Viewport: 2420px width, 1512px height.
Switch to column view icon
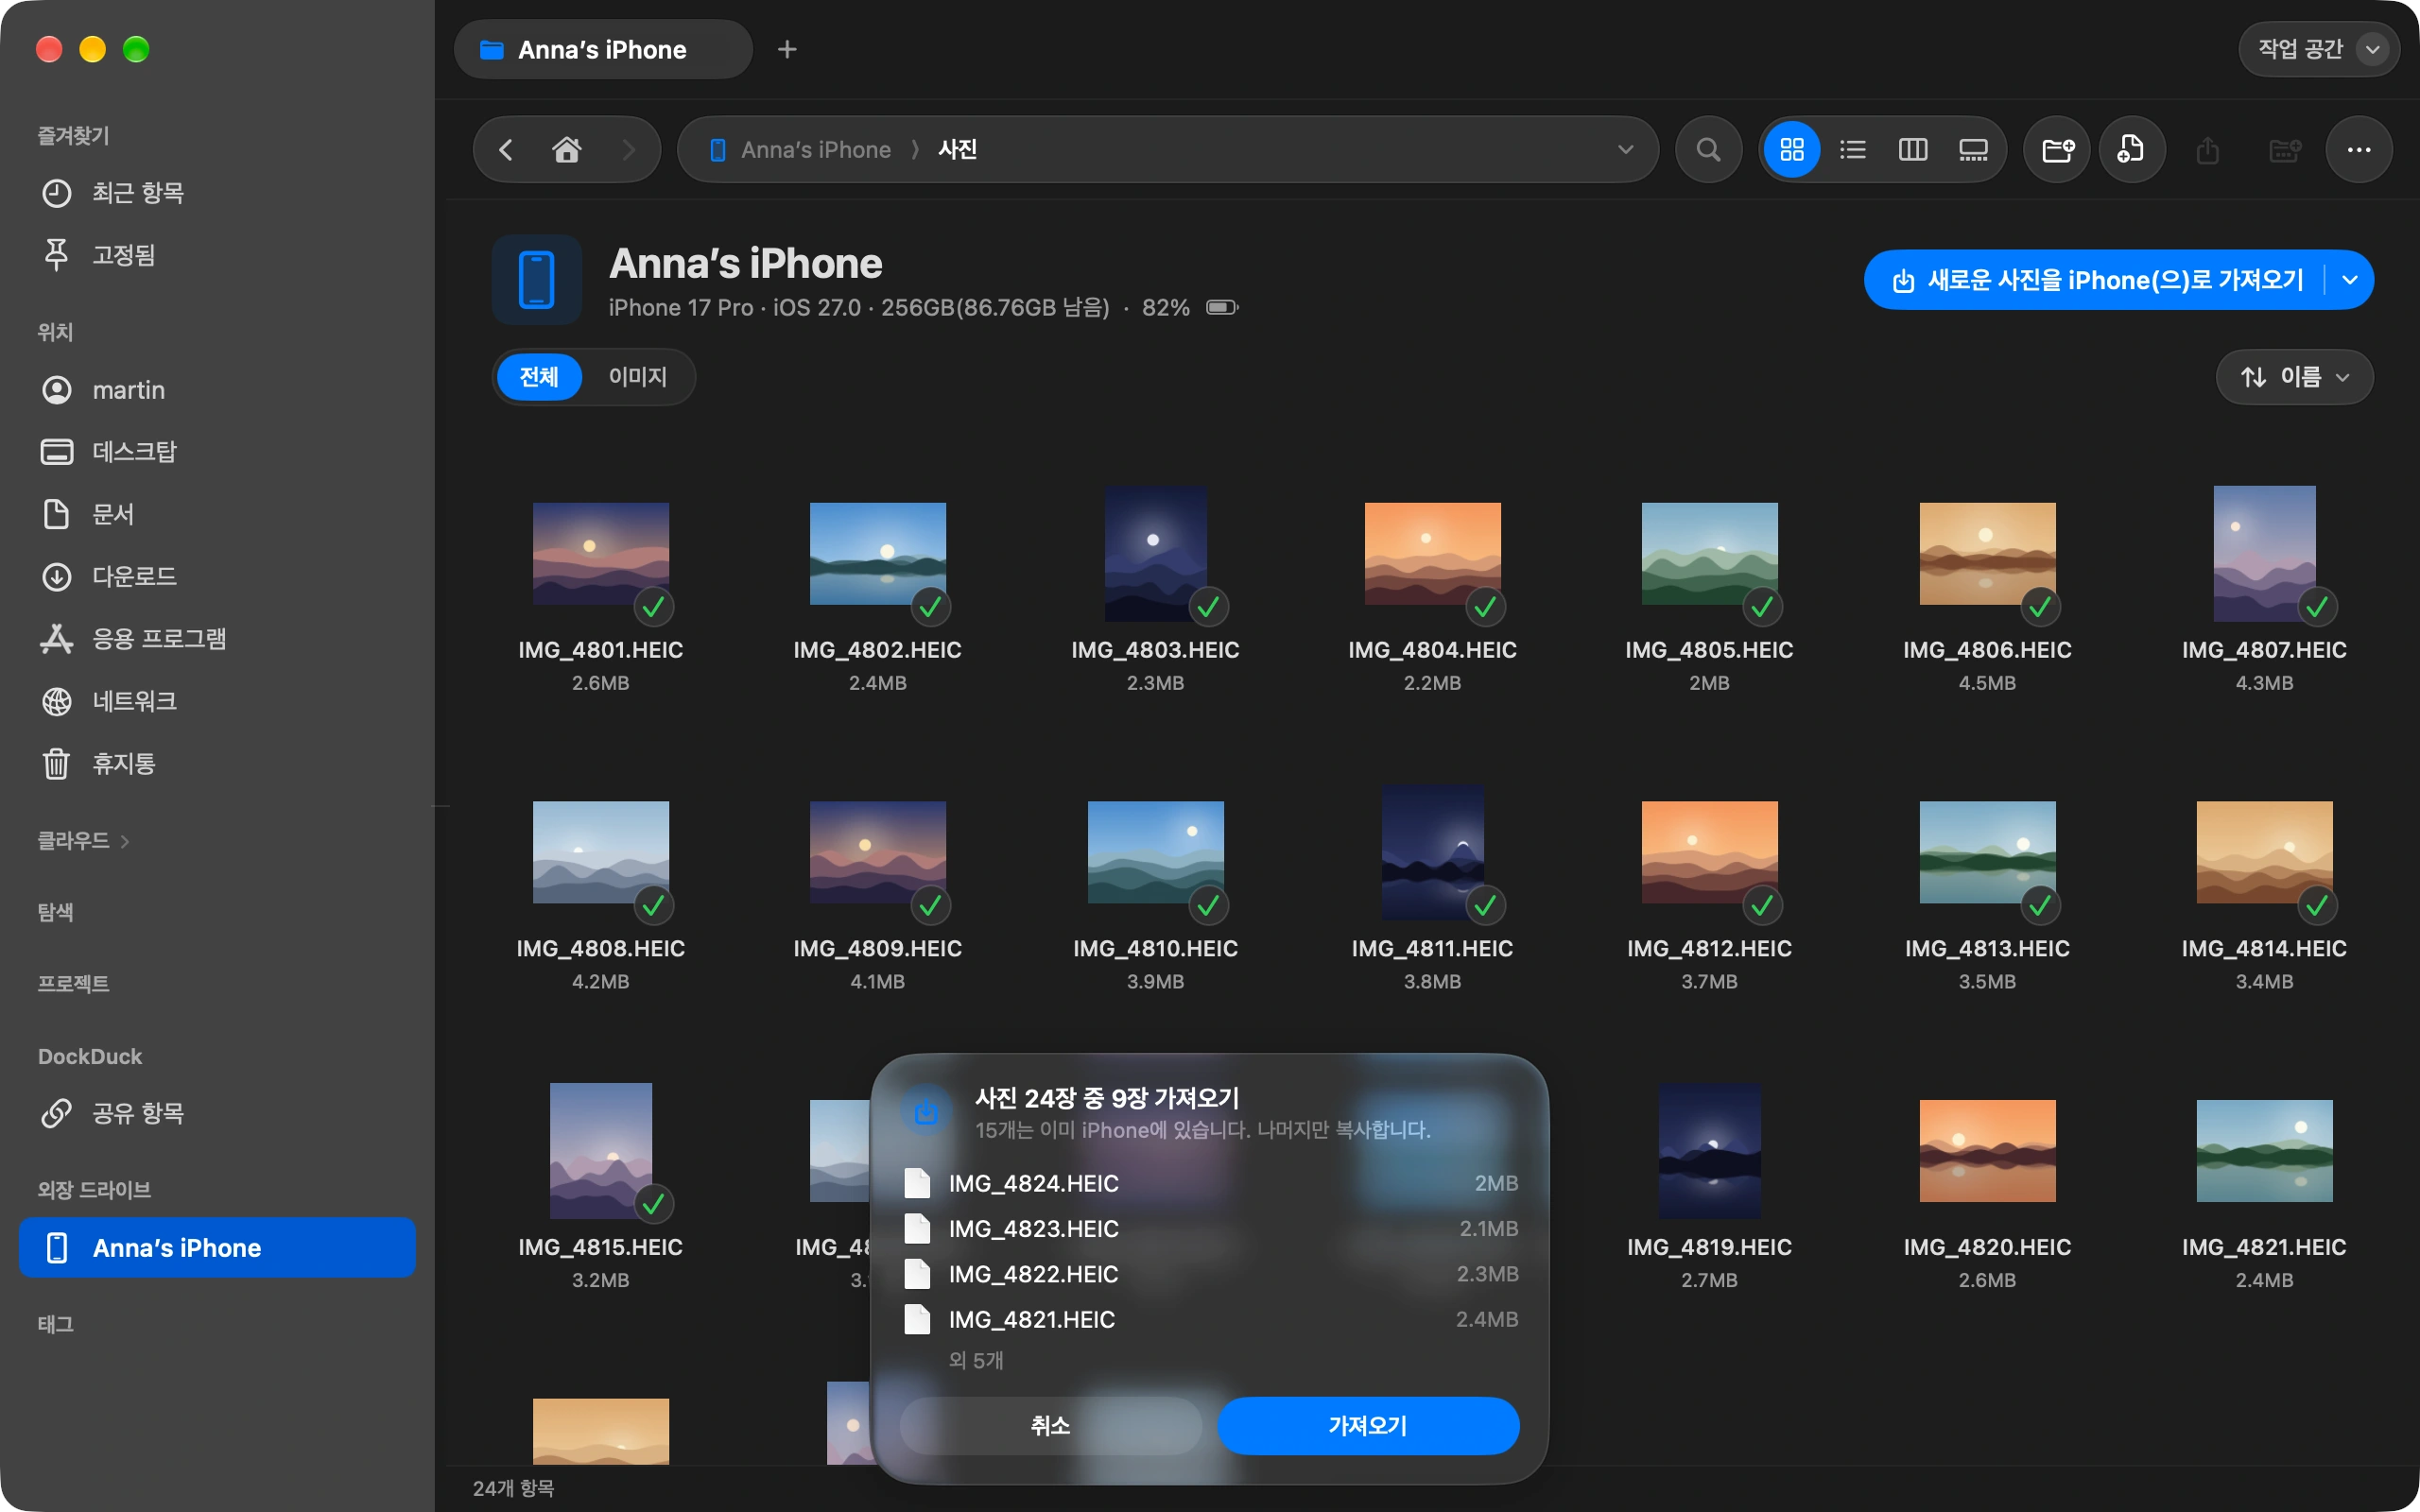click(1912, 150)
